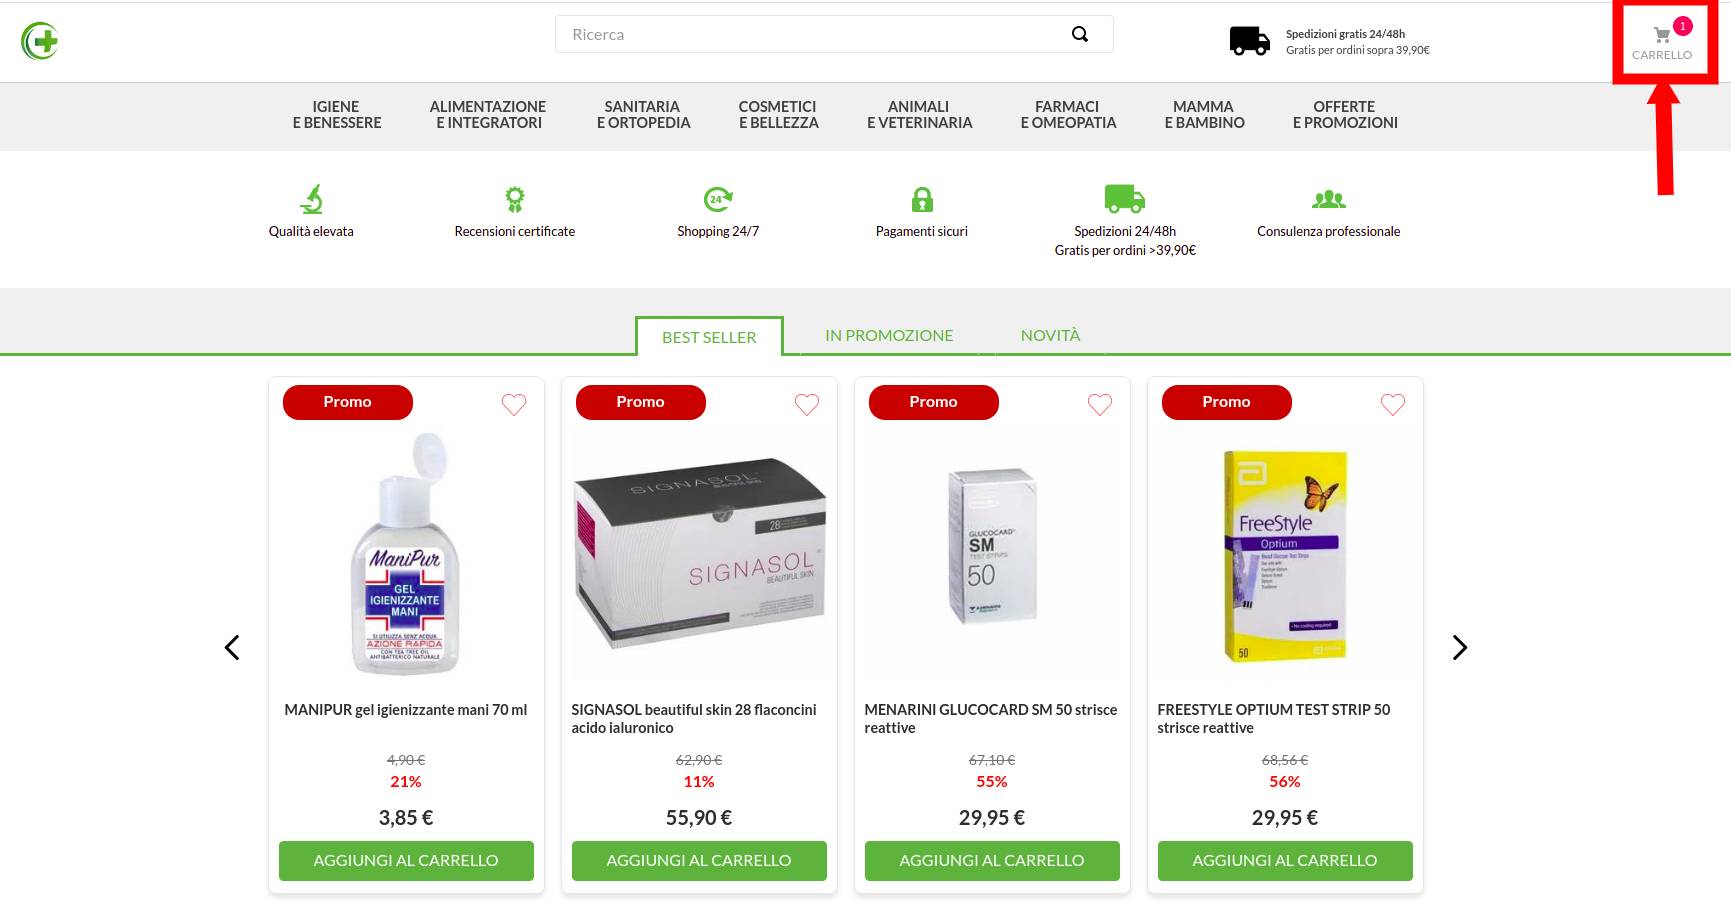
Task: Toggle wishlist heart on MANIPUR gel
Action: (x=514, y=404)
